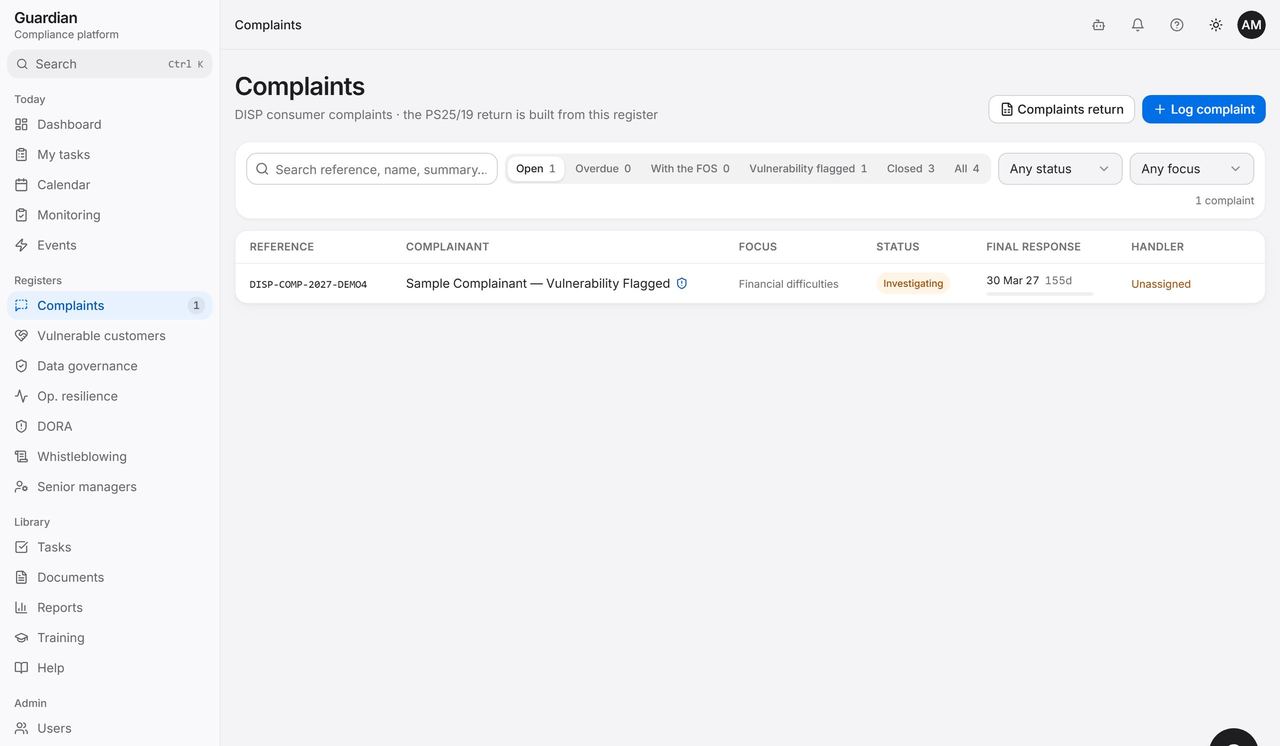Select the Overdue filter tab

[x=603, y=169]
